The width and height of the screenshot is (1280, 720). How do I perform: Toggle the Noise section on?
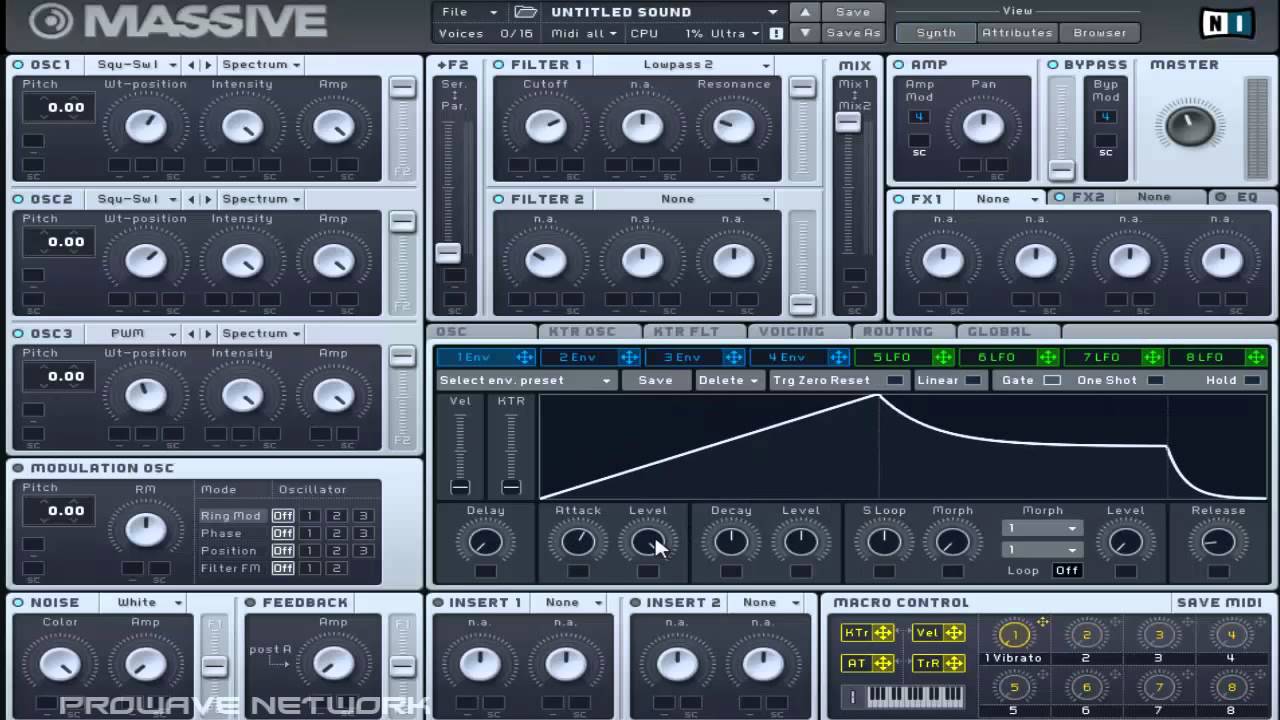[x=19, y=602]
